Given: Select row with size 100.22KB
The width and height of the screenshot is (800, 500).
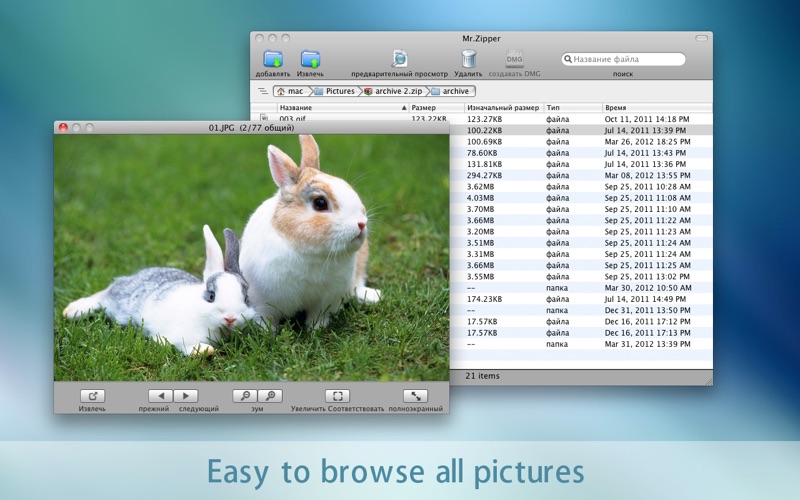Looking at the screenshot, I should 581,130.
